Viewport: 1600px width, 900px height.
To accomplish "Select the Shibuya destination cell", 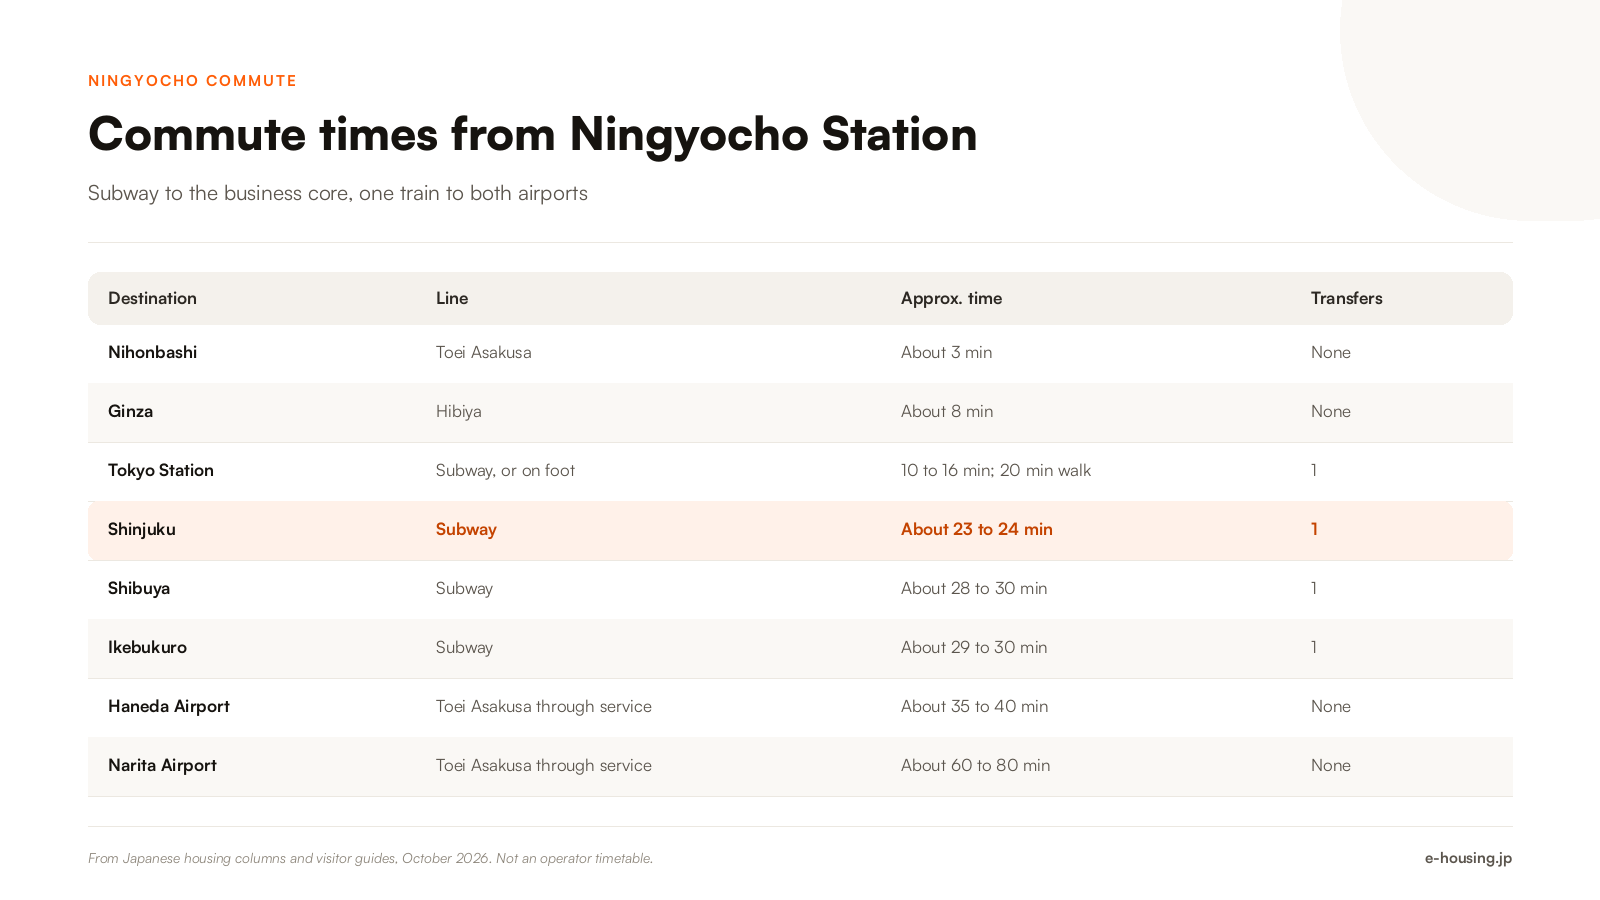I will (139, 588).
